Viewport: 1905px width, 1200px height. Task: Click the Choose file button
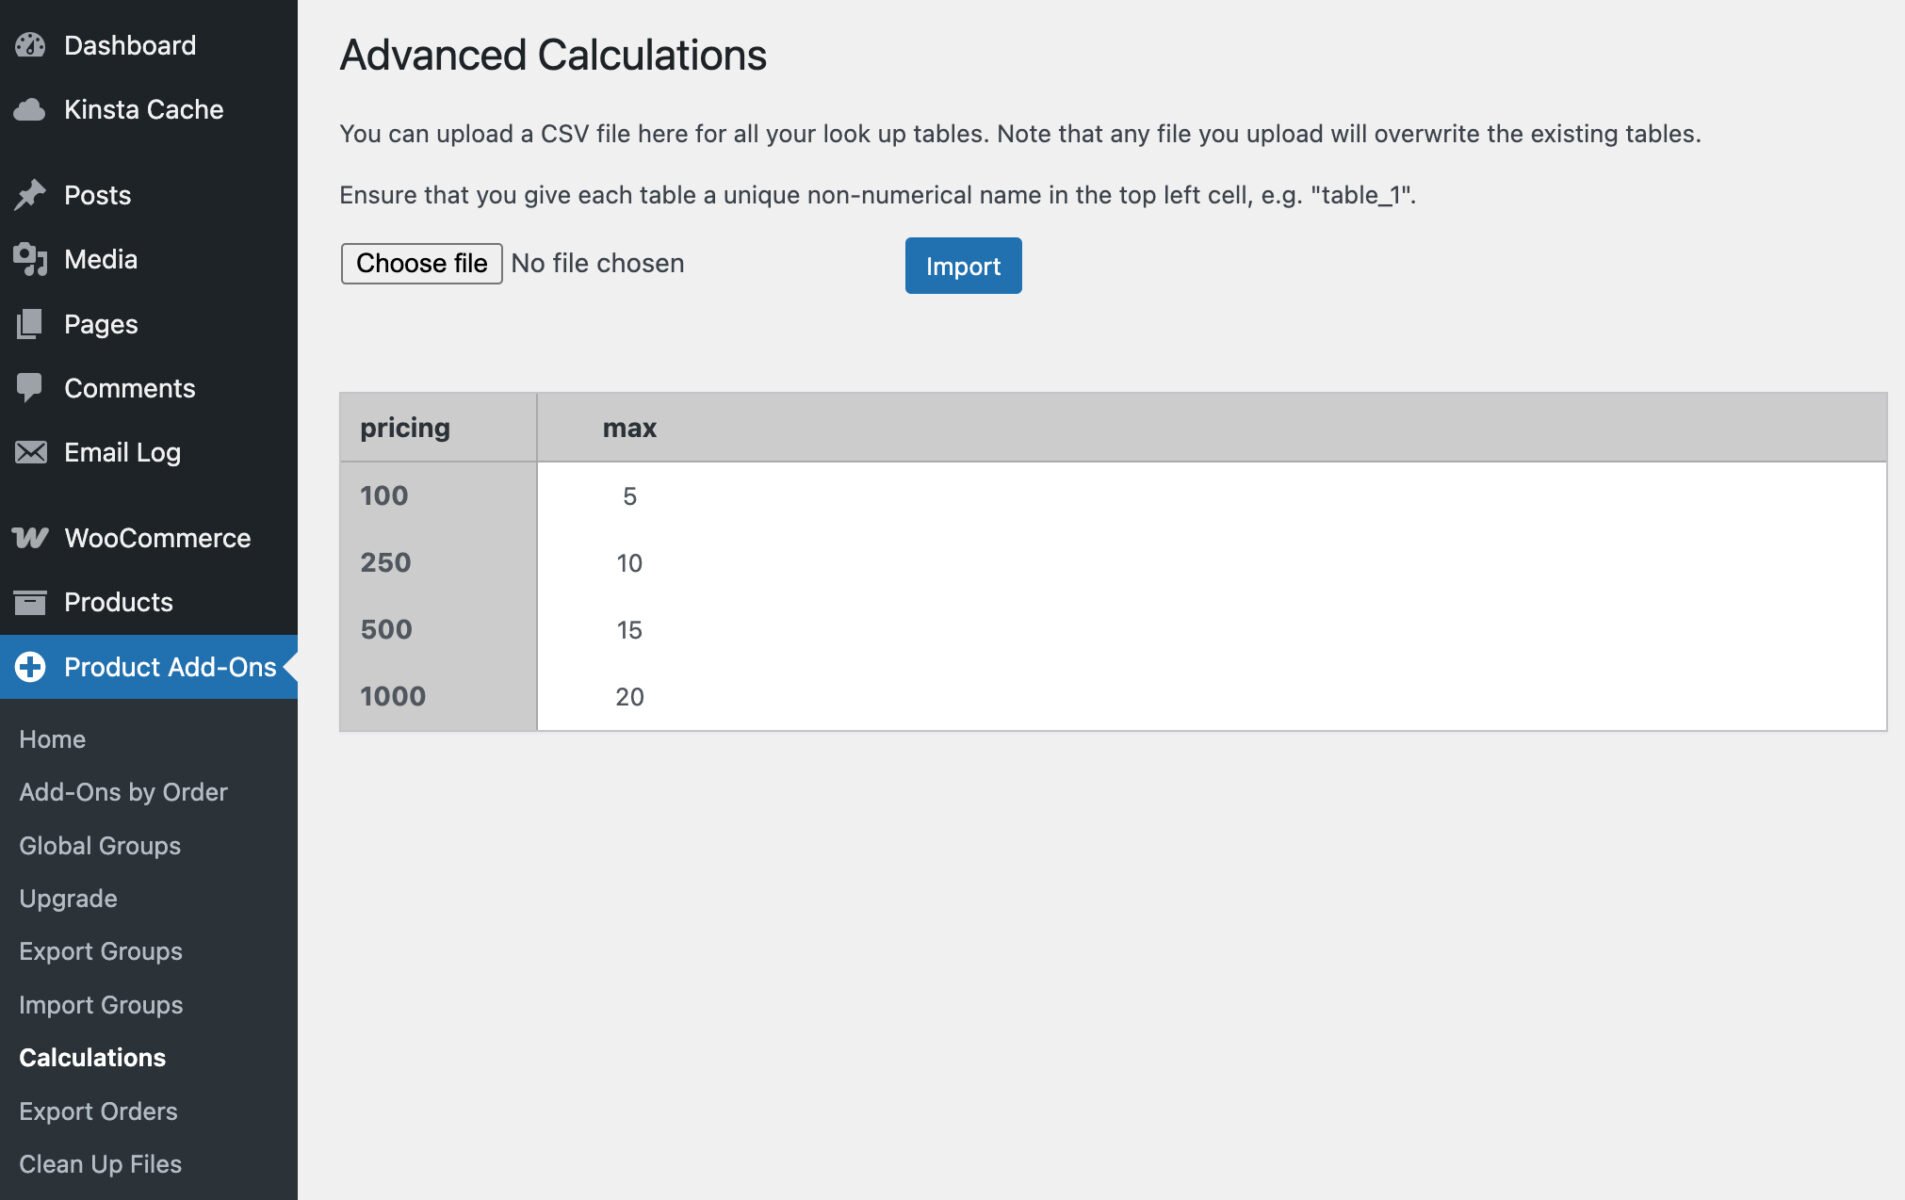(421, 263)
